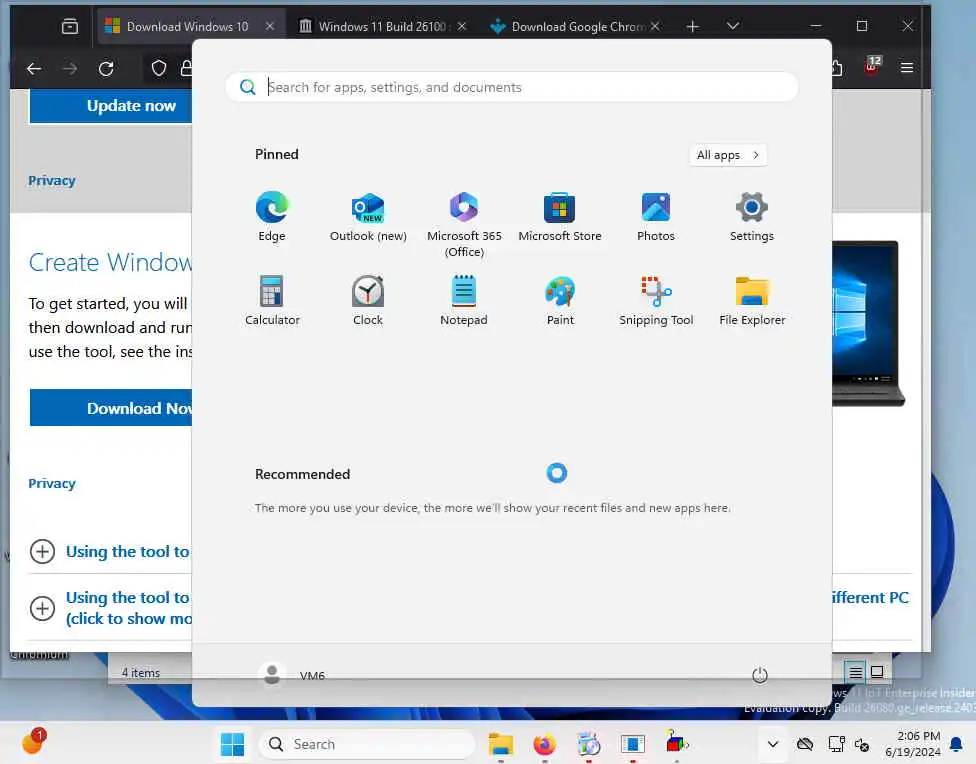The height and width of the screenshot is (764, 976).
Task: Switch to Download Windows 10 tab
Action: (187, 26)
